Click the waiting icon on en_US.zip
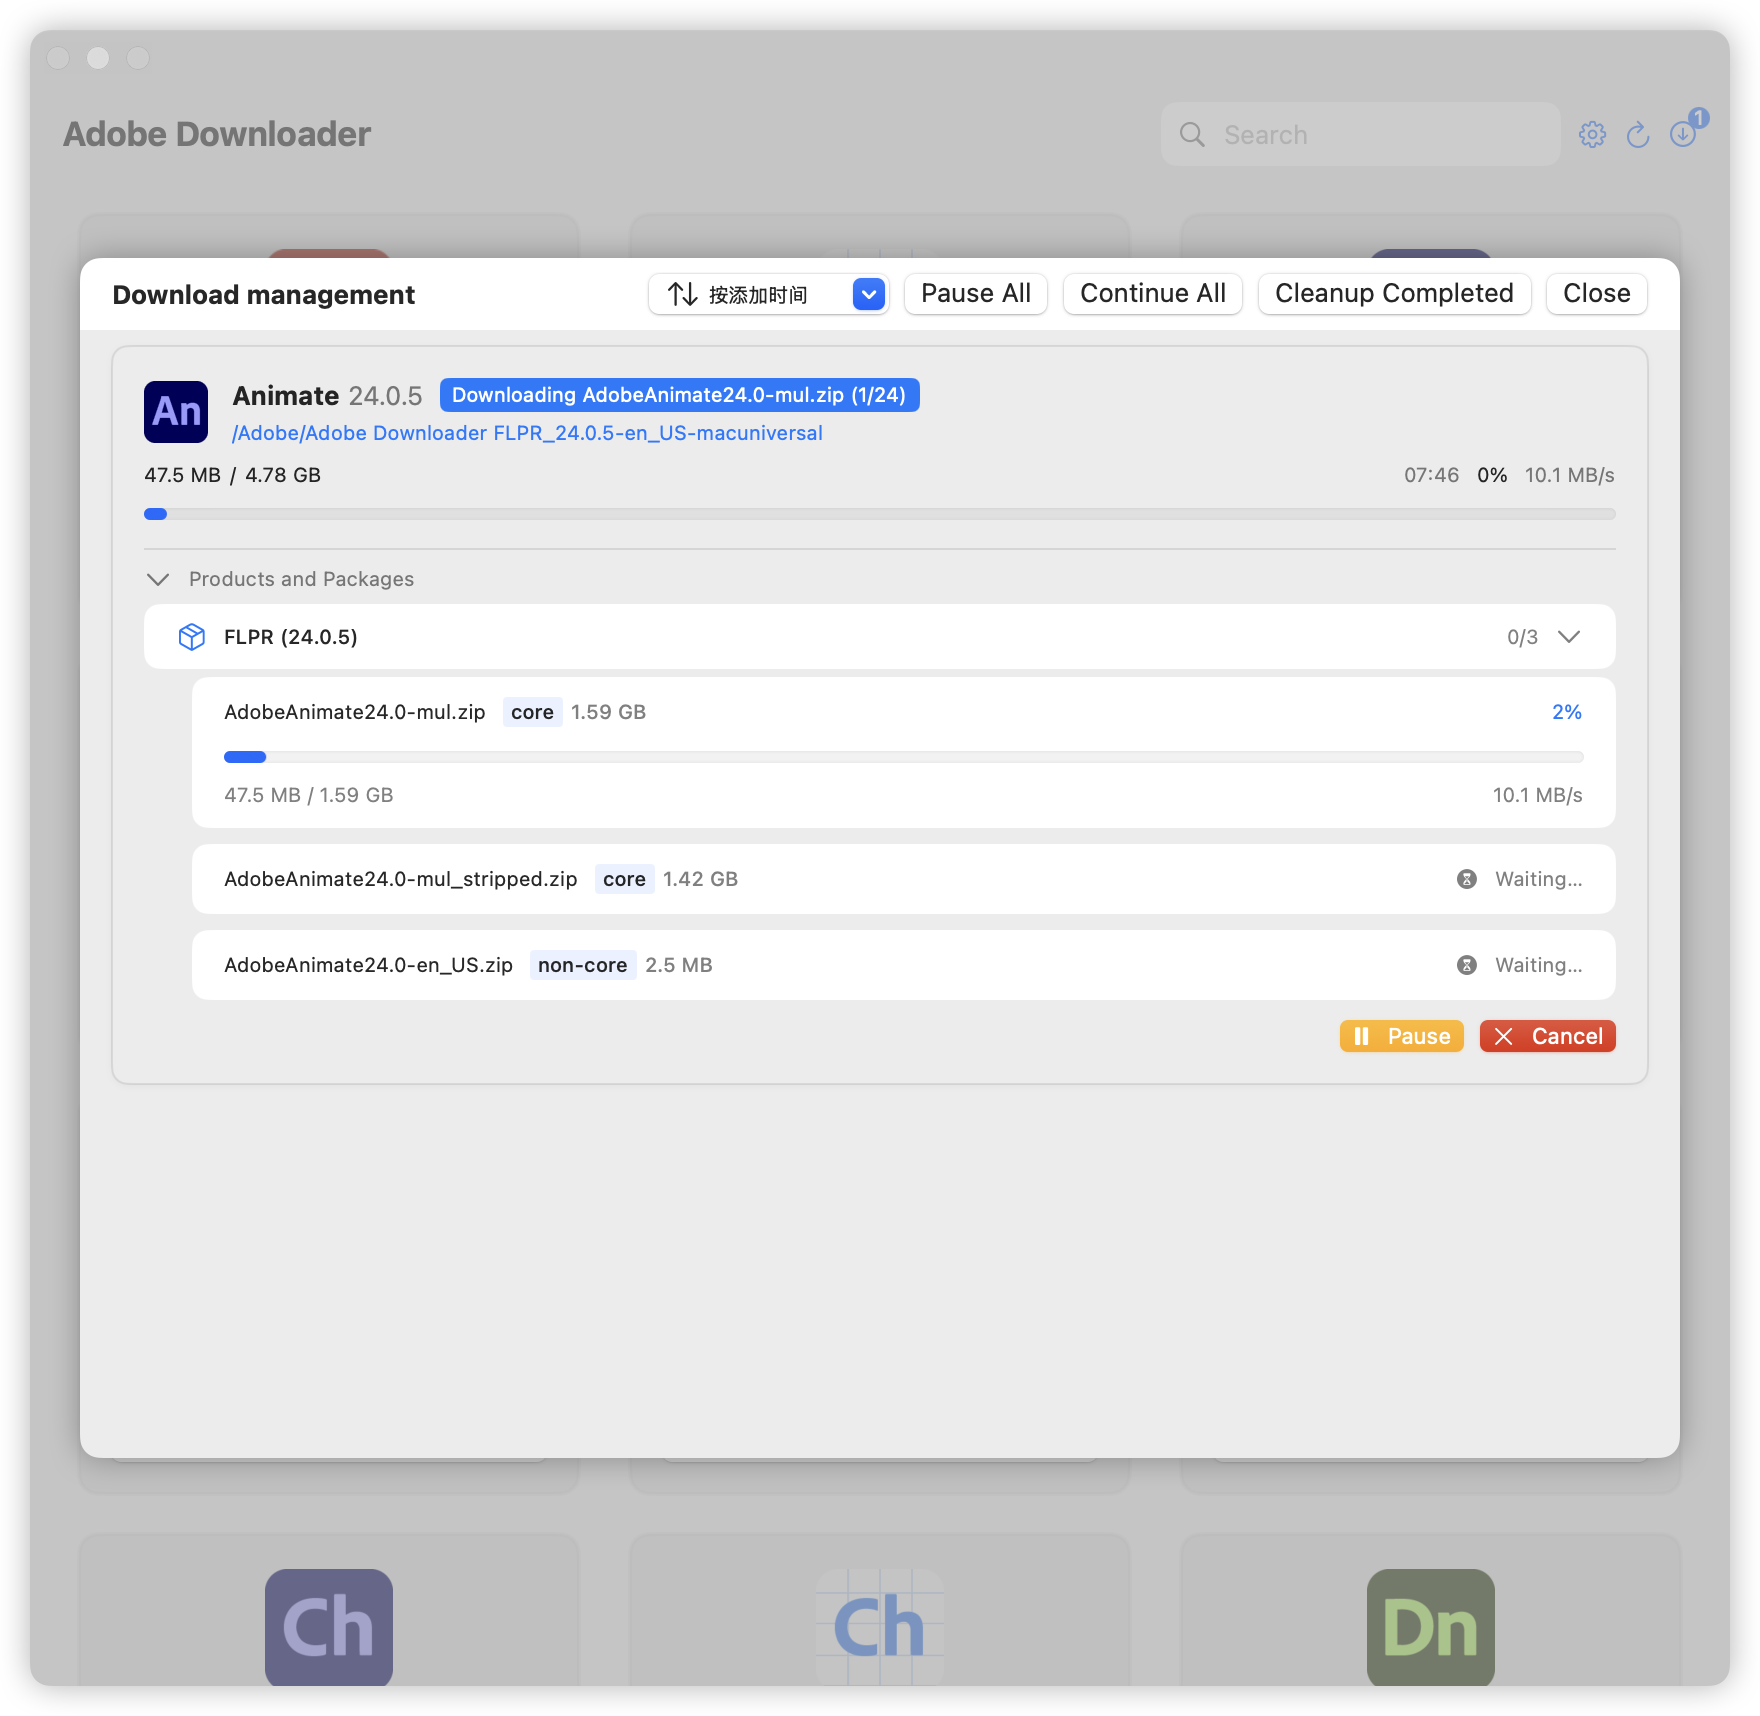The width and height of the screenshot is (1760, 1716). (1465, 964)
